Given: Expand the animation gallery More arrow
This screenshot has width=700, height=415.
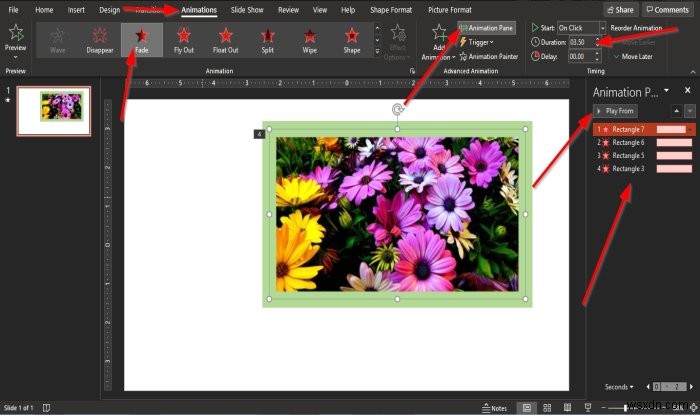Looking at the screenshot, I should click(377, 52).
